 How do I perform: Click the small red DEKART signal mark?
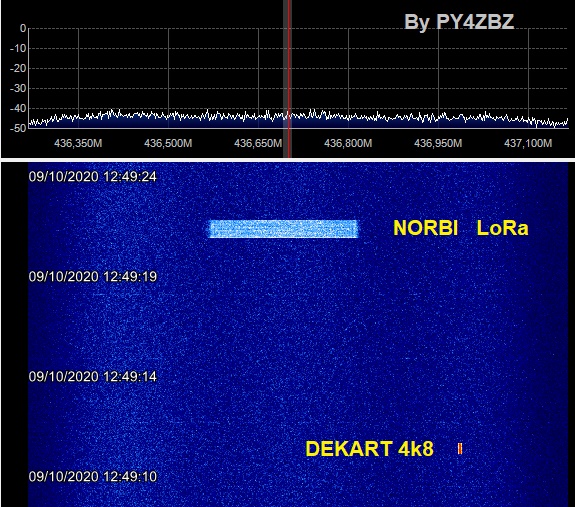tap(460, 449)
